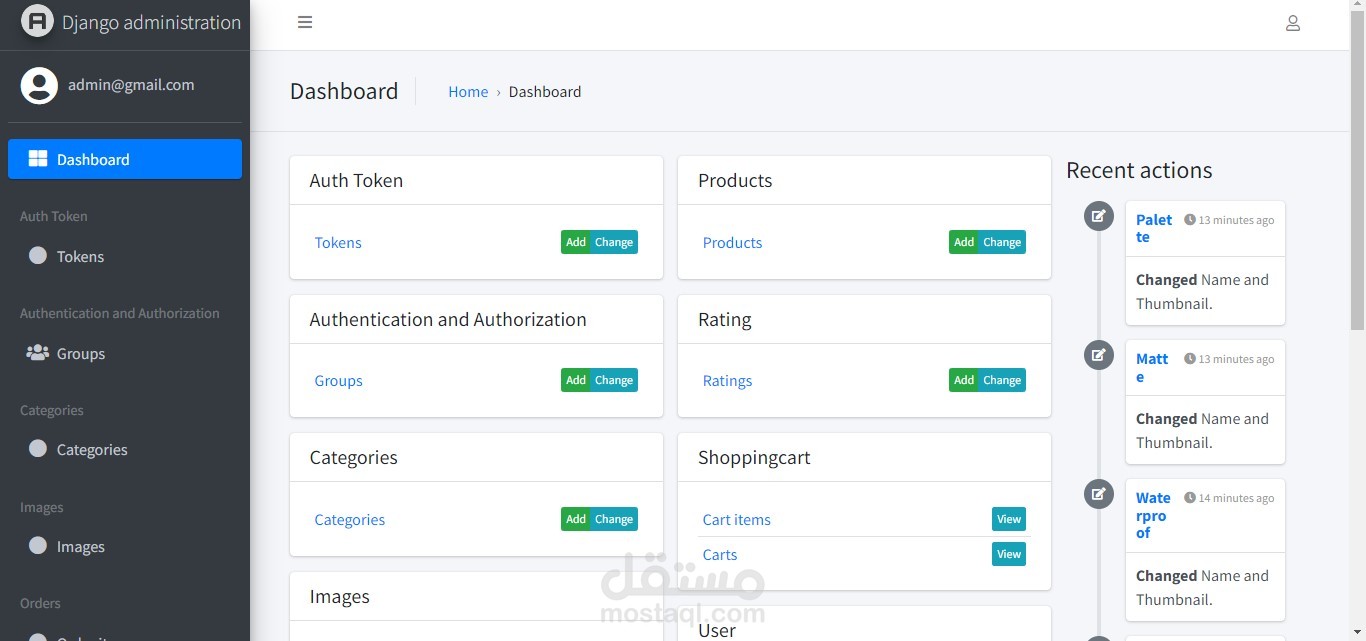This screenshot has height=641, width=1366.
Task: Select Images in the sidebar menu
Action: pyautogui.click(x=80, y=547)
